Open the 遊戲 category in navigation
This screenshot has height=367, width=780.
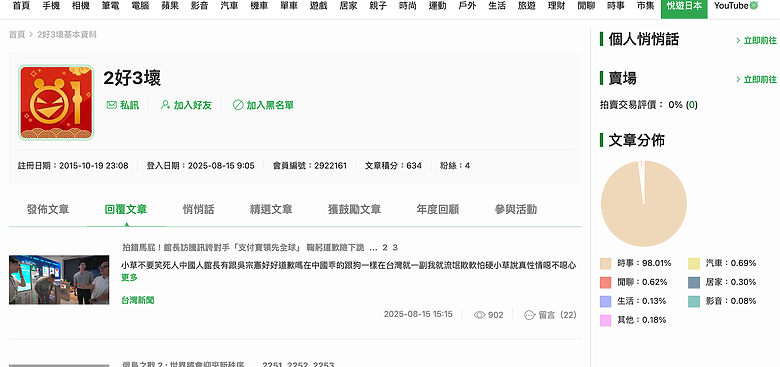point(318,6)
